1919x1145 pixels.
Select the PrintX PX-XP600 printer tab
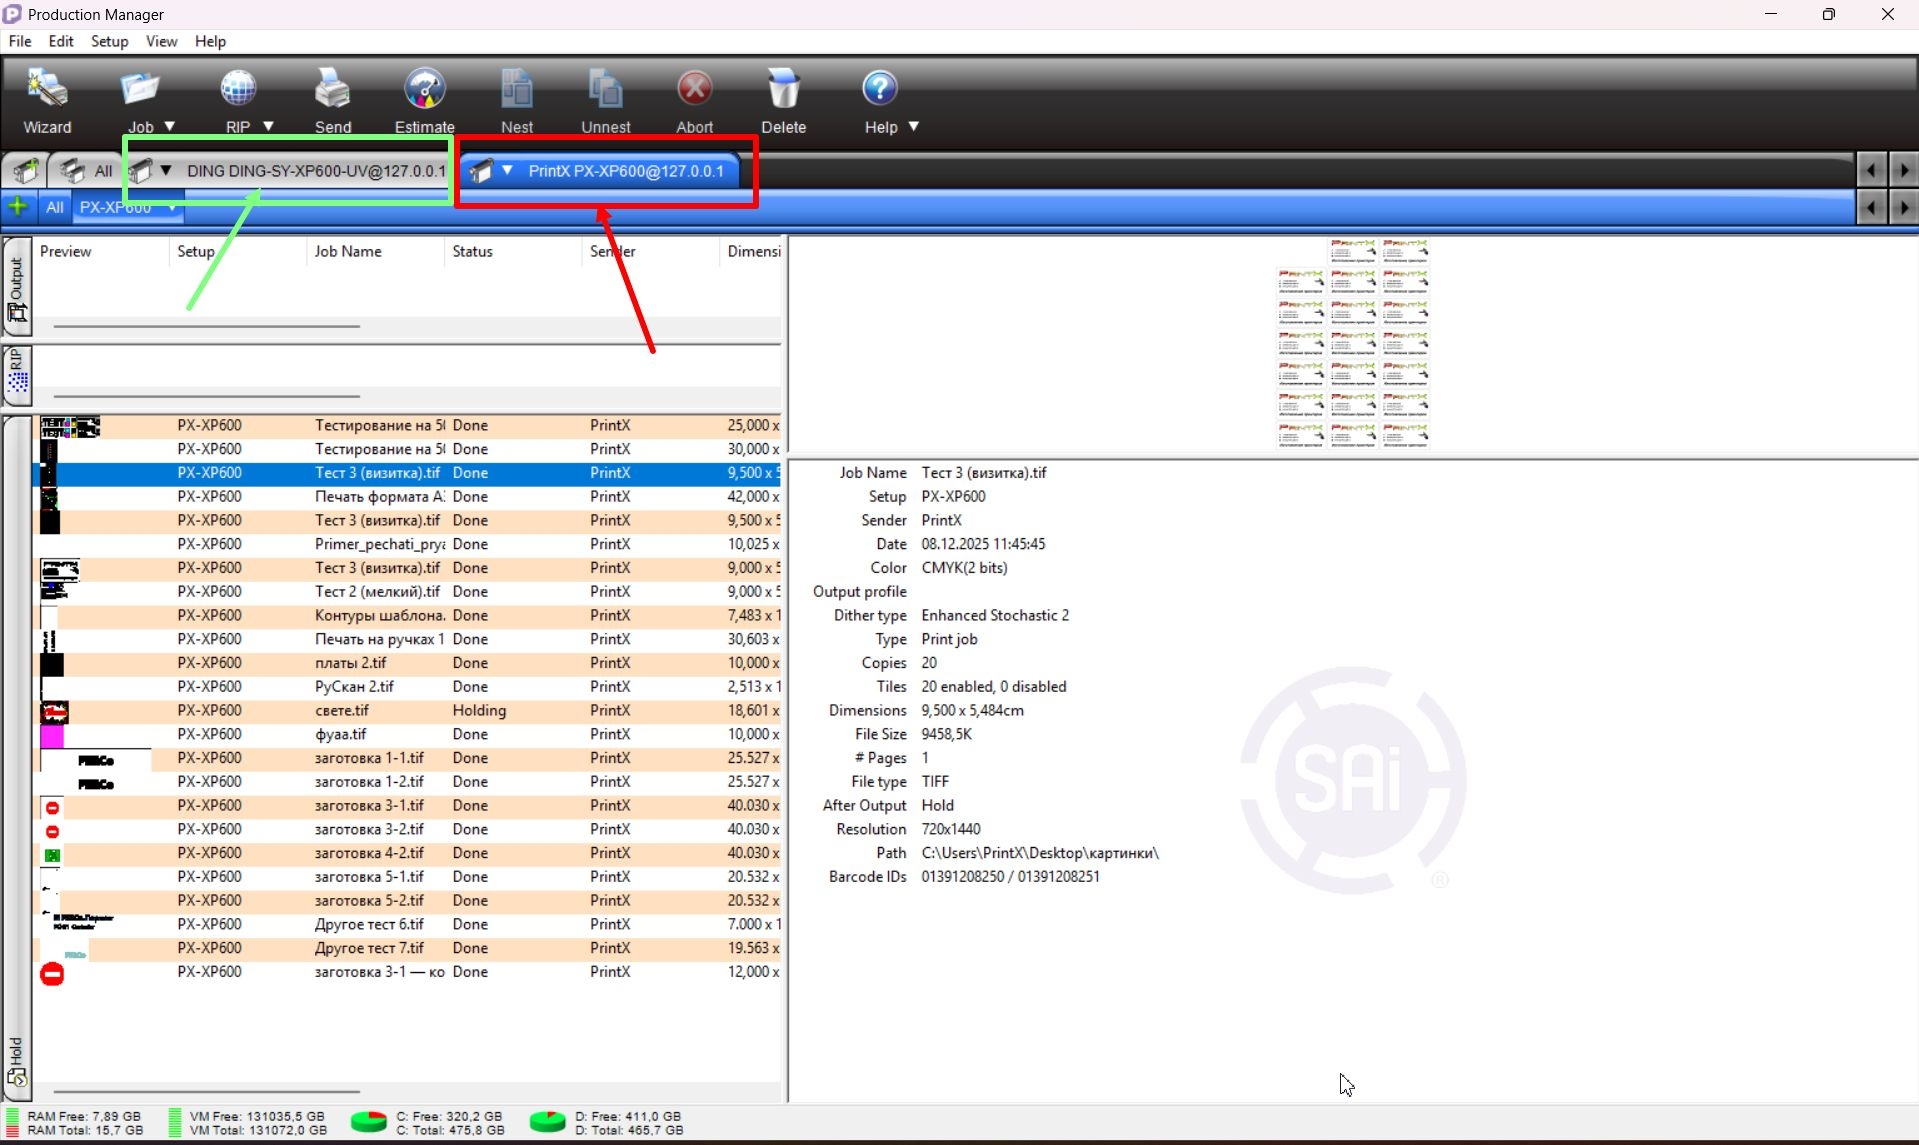tap(625, 171)
